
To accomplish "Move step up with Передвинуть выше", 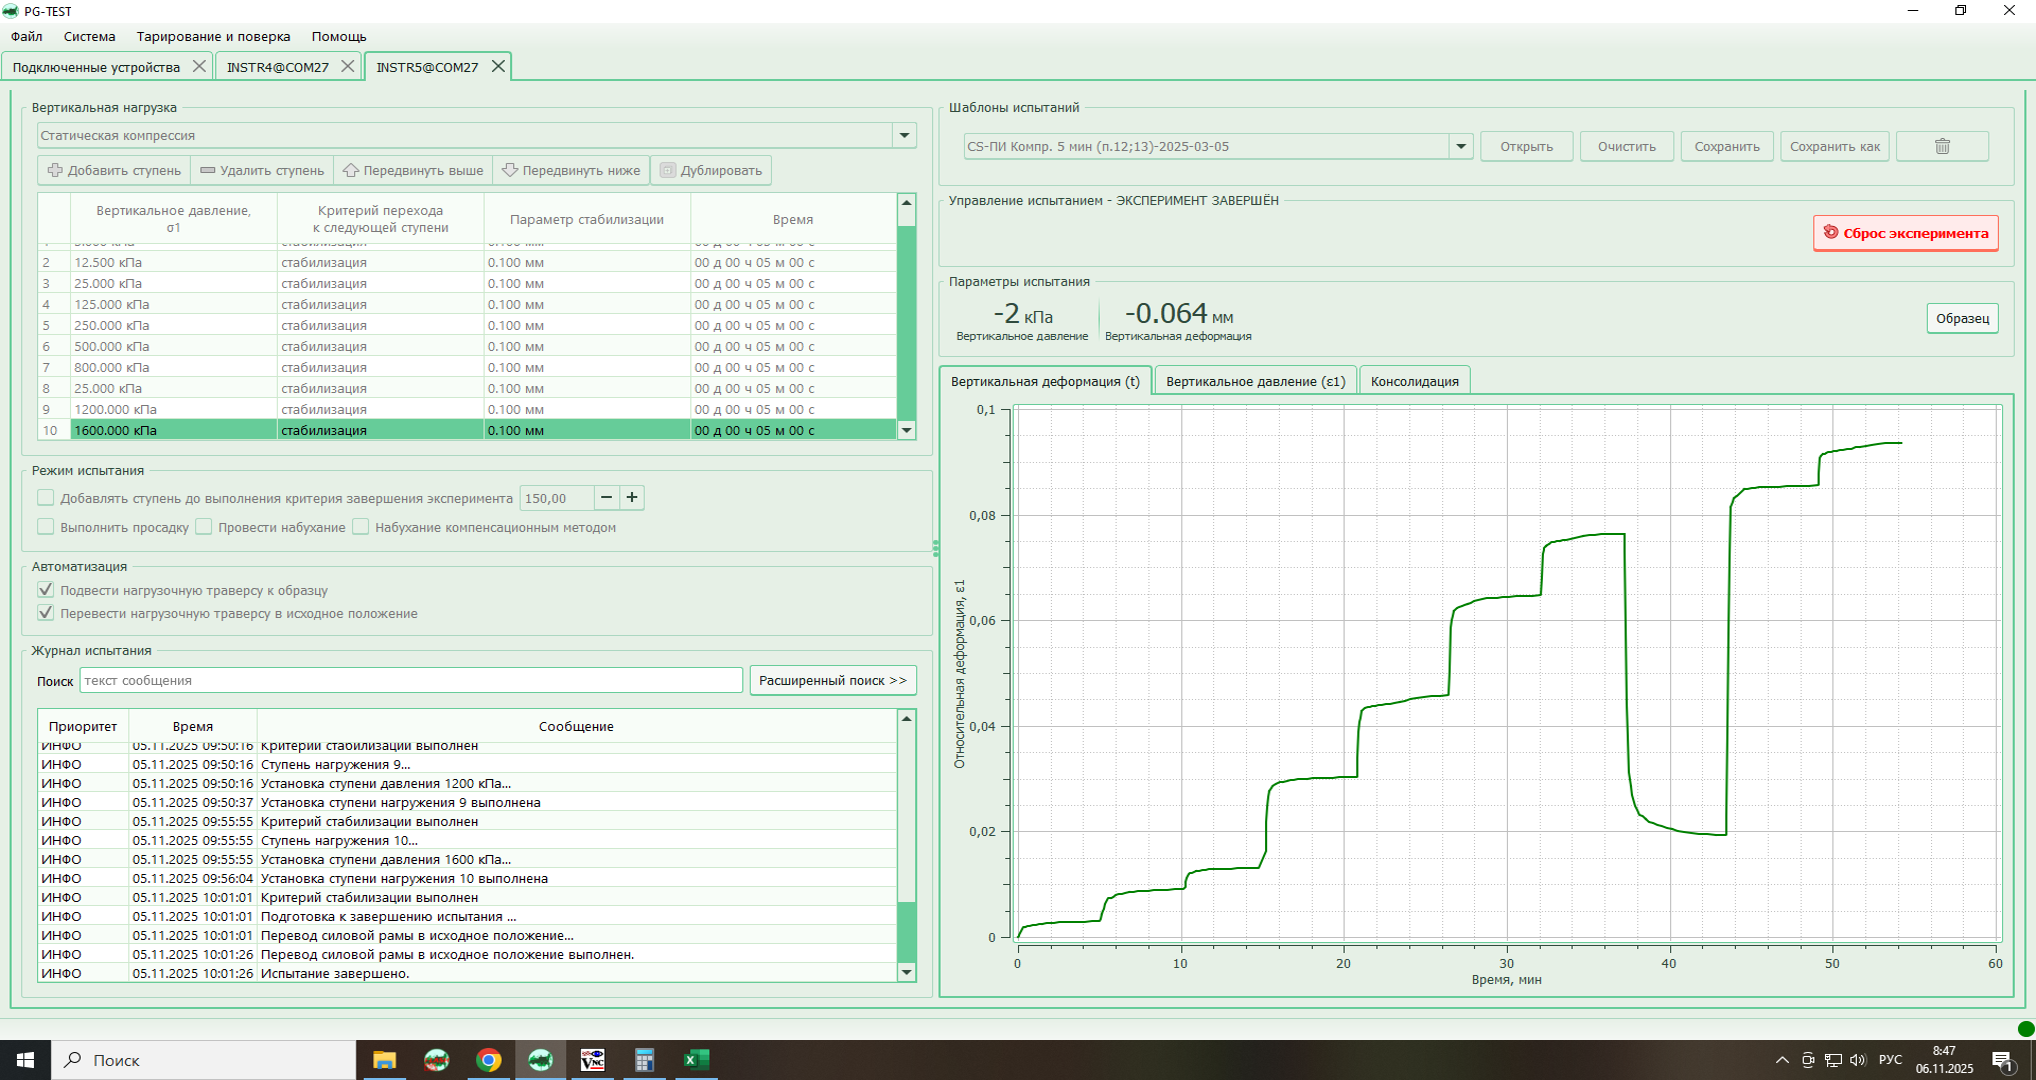I will click(413, 170).
